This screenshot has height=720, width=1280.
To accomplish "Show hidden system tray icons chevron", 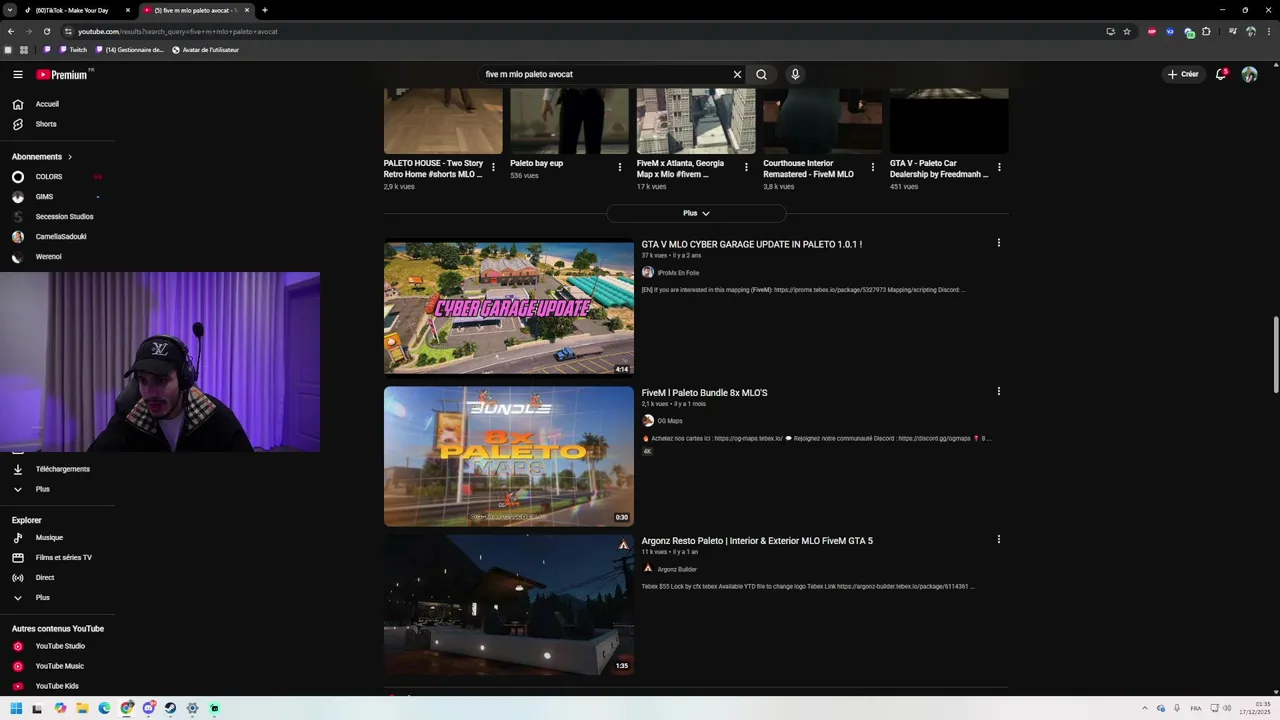I will point(1146,708).
